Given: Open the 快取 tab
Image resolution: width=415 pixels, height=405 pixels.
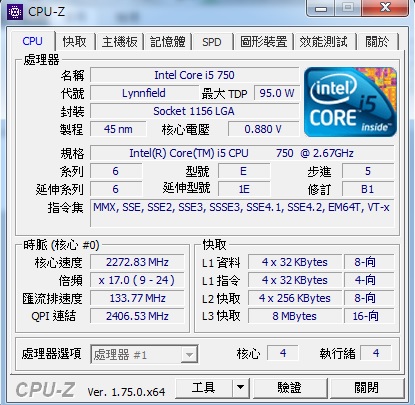Looking at the screenshot, I should click(75, 42).
